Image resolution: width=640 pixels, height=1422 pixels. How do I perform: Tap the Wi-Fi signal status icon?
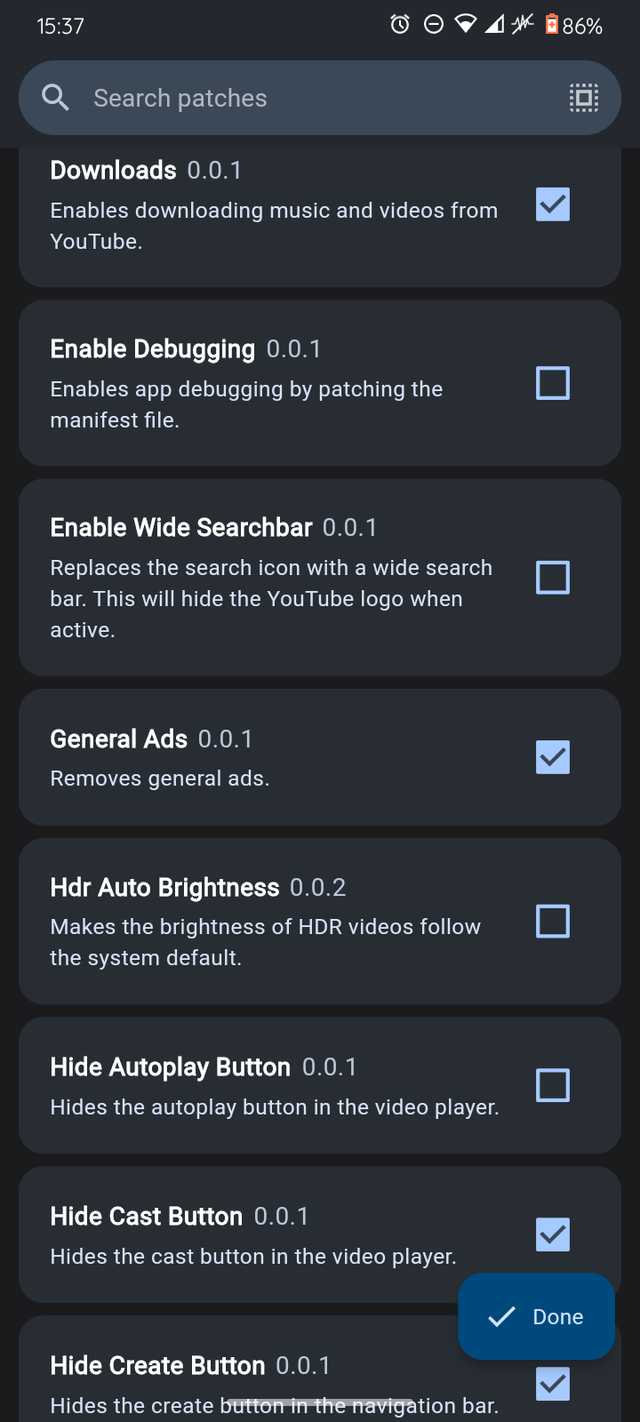coord(465,25)
